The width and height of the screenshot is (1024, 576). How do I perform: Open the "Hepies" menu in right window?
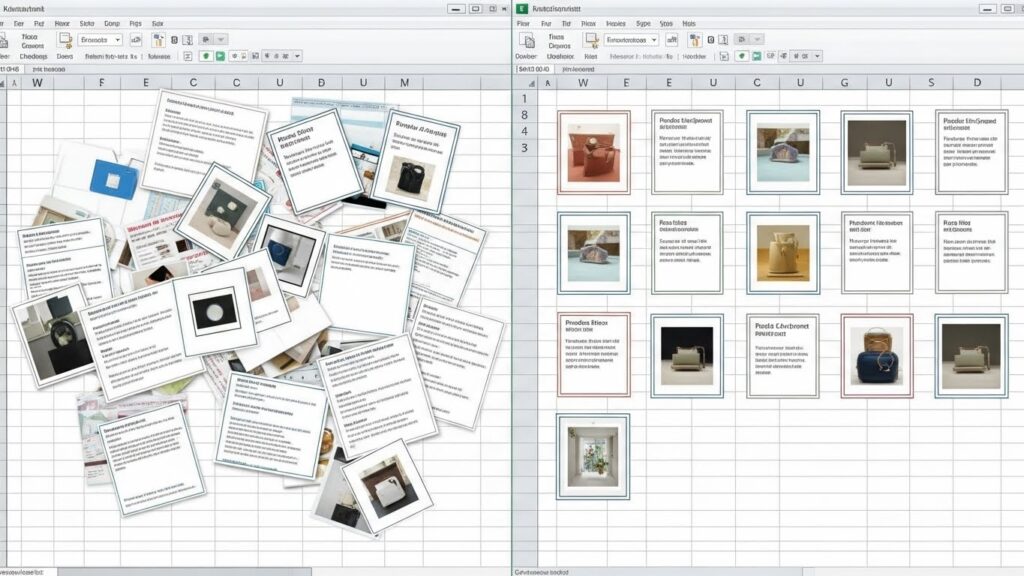(616, 22)
